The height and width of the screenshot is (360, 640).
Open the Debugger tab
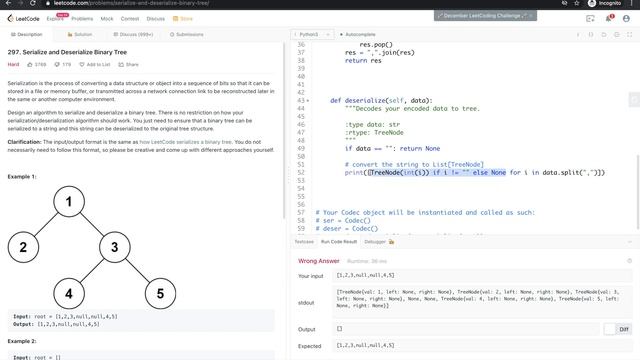pyautogui.click(x=375, y=242)
